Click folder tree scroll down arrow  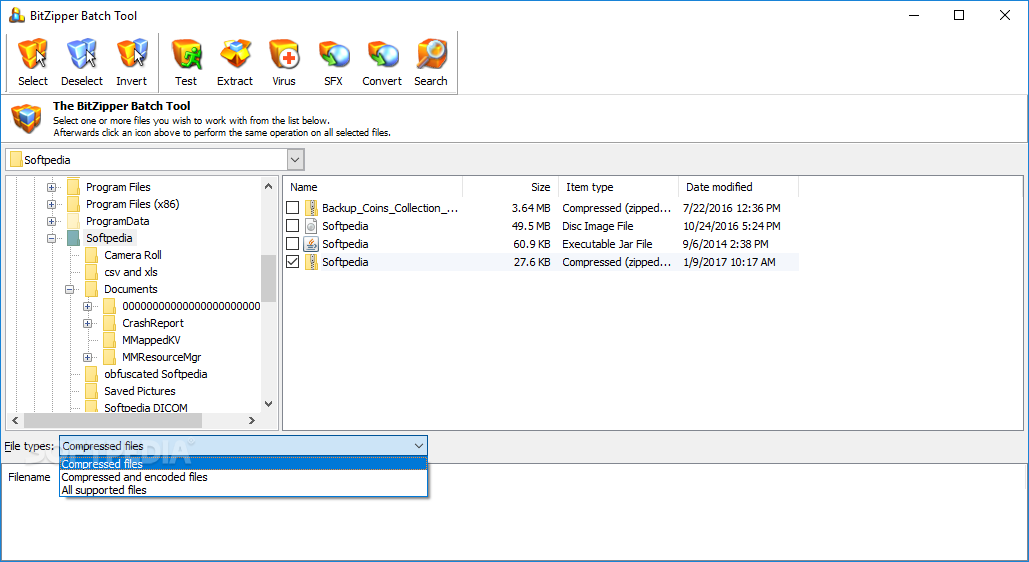click(x=268, y=404)
